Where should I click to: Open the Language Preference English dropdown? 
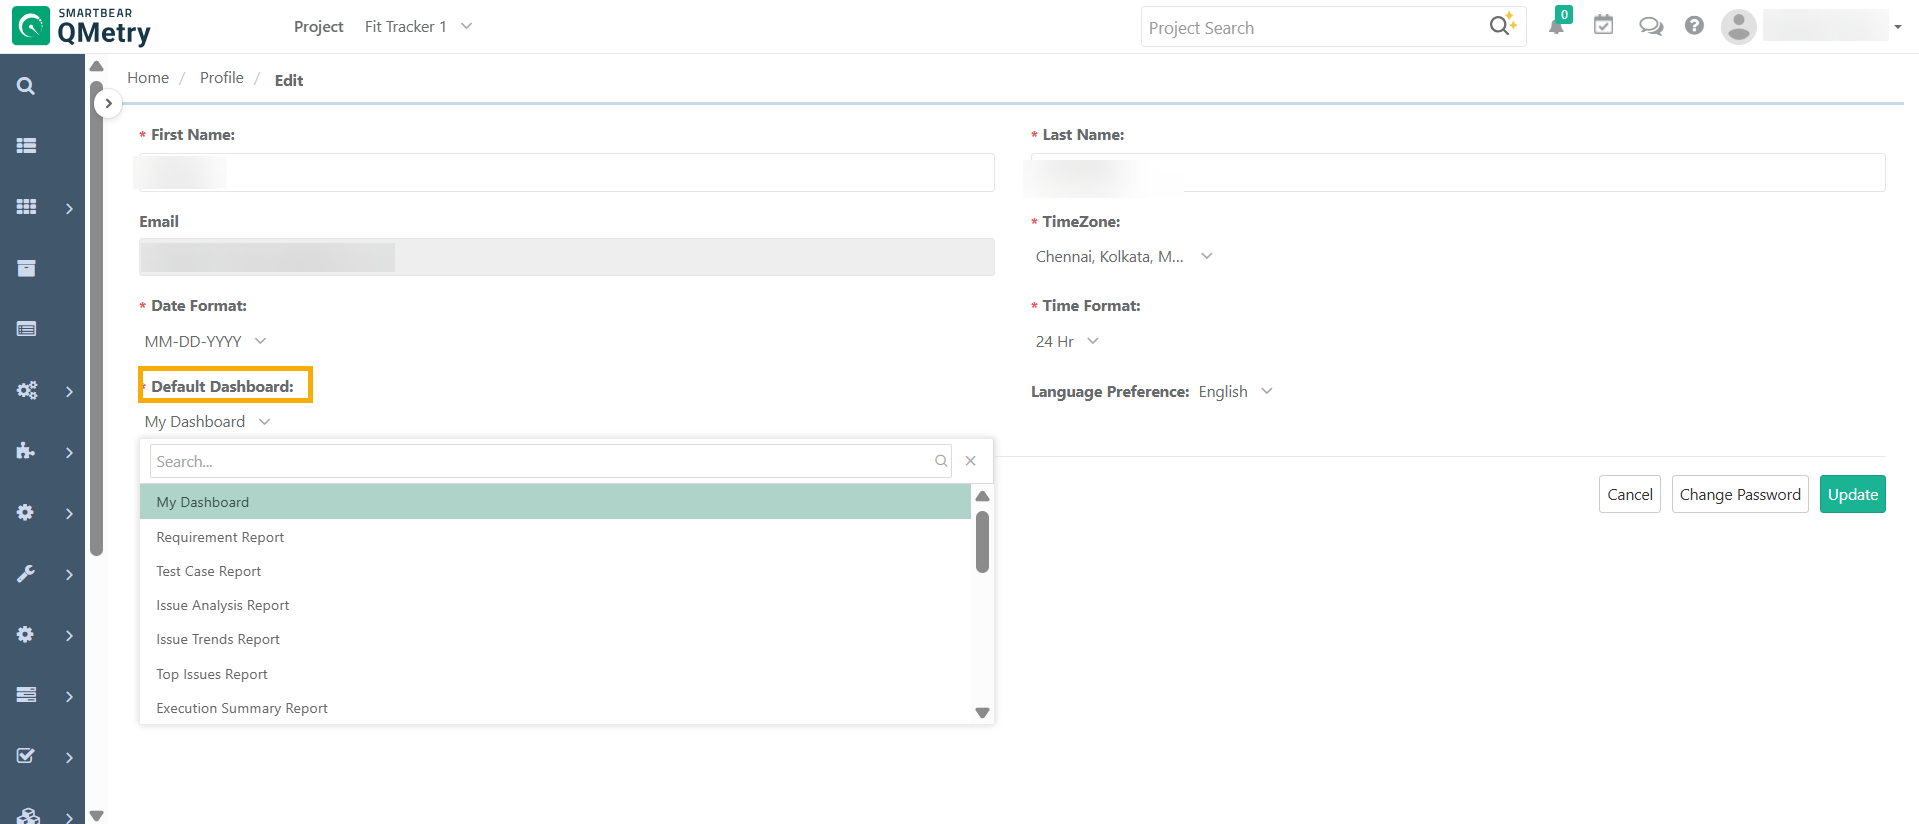click(x=1235, y=391)
